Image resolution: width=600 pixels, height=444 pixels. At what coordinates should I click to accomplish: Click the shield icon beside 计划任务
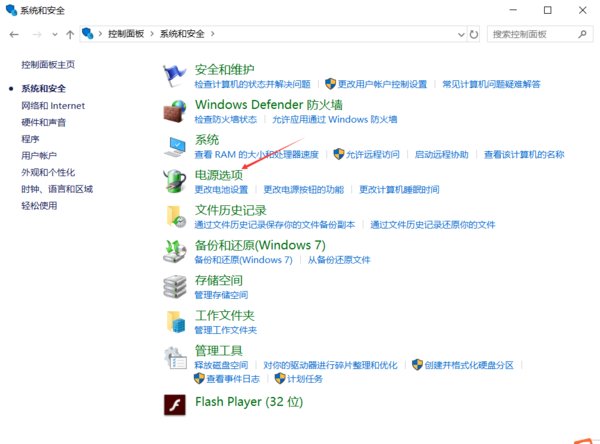[280, 379]
